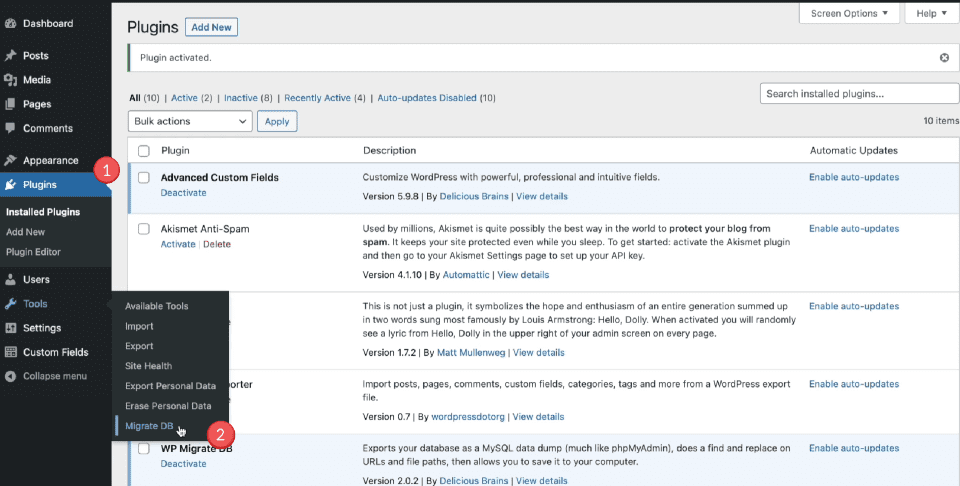Toggle the select-all checkbox in table header
This screenshot has height=486, width=960.
(x=143, y=151)
